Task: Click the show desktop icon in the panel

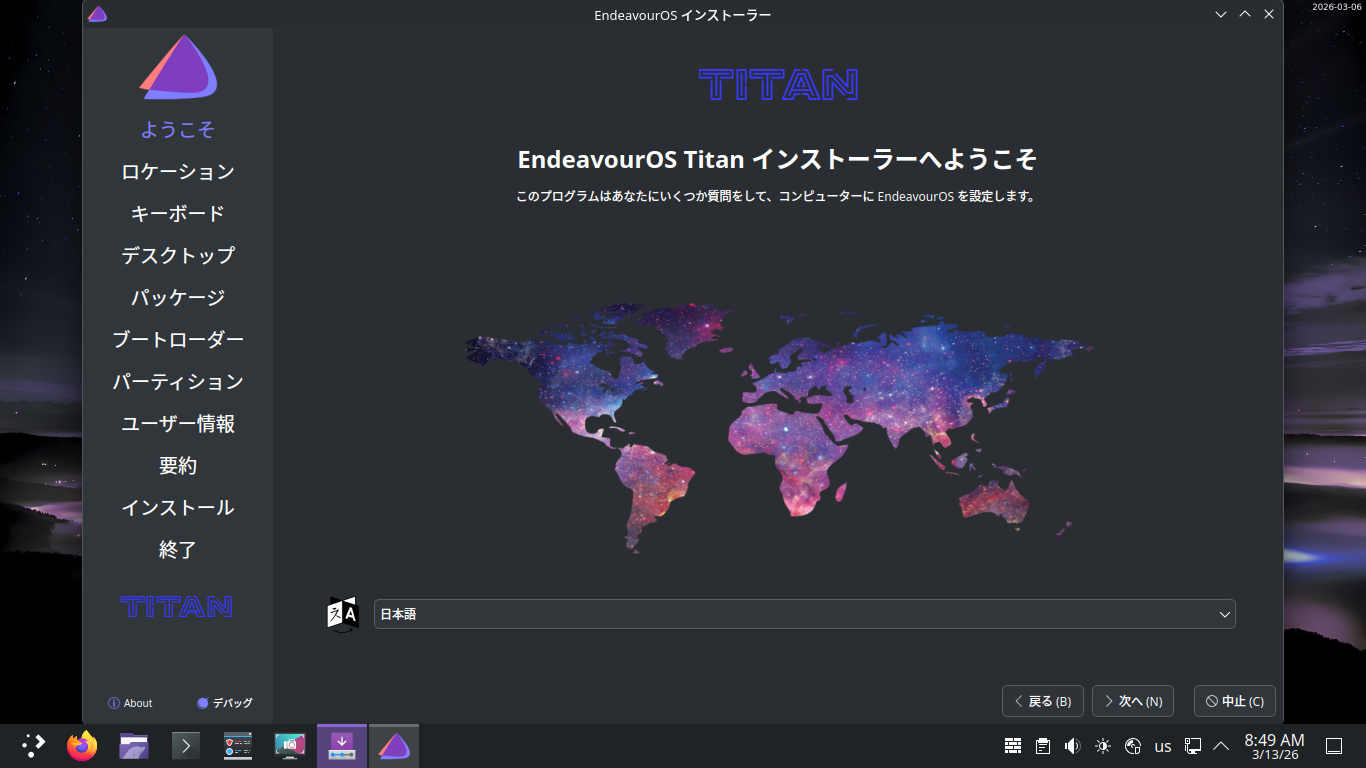Action: point(1333,746)
